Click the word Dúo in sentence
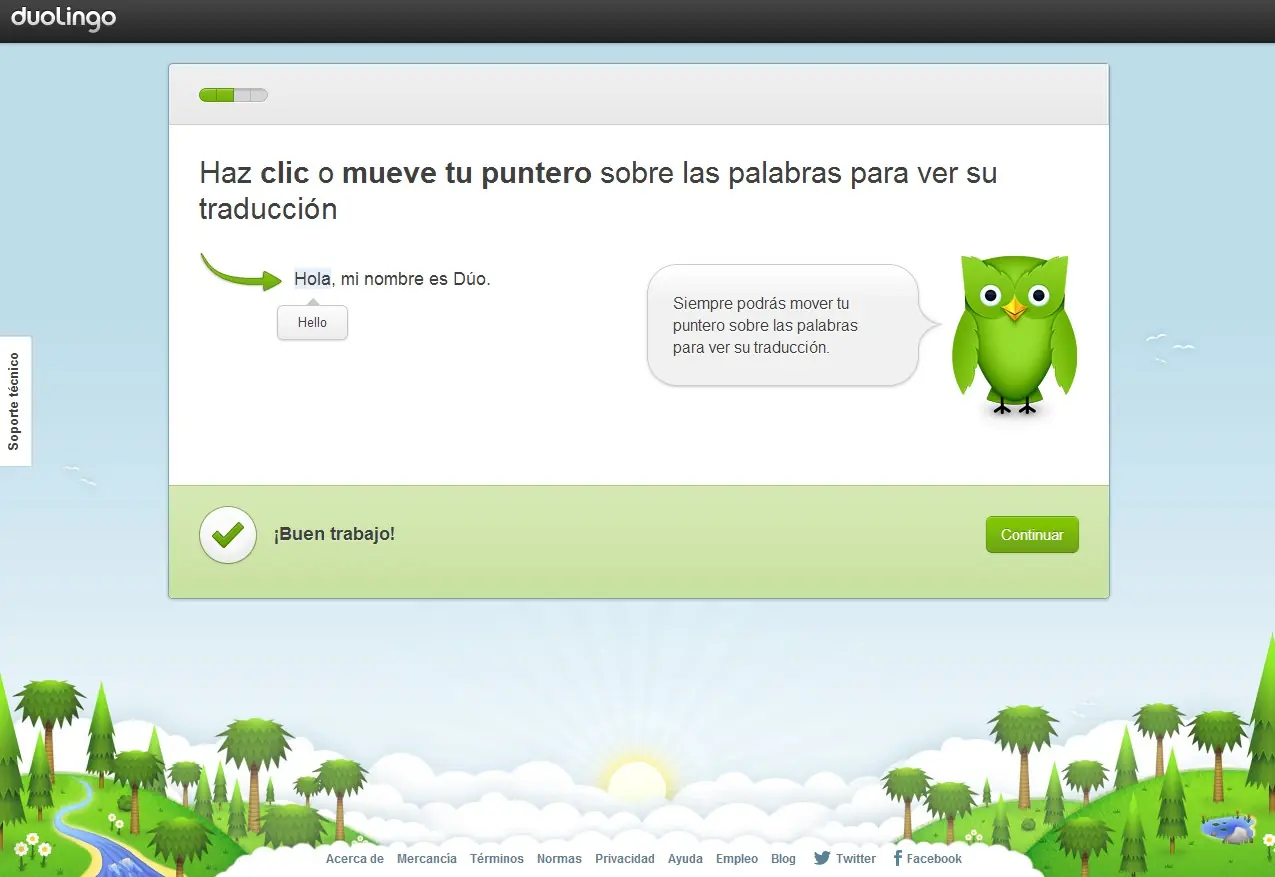Viewport: 1275px width, 877px height. point(469,279)
